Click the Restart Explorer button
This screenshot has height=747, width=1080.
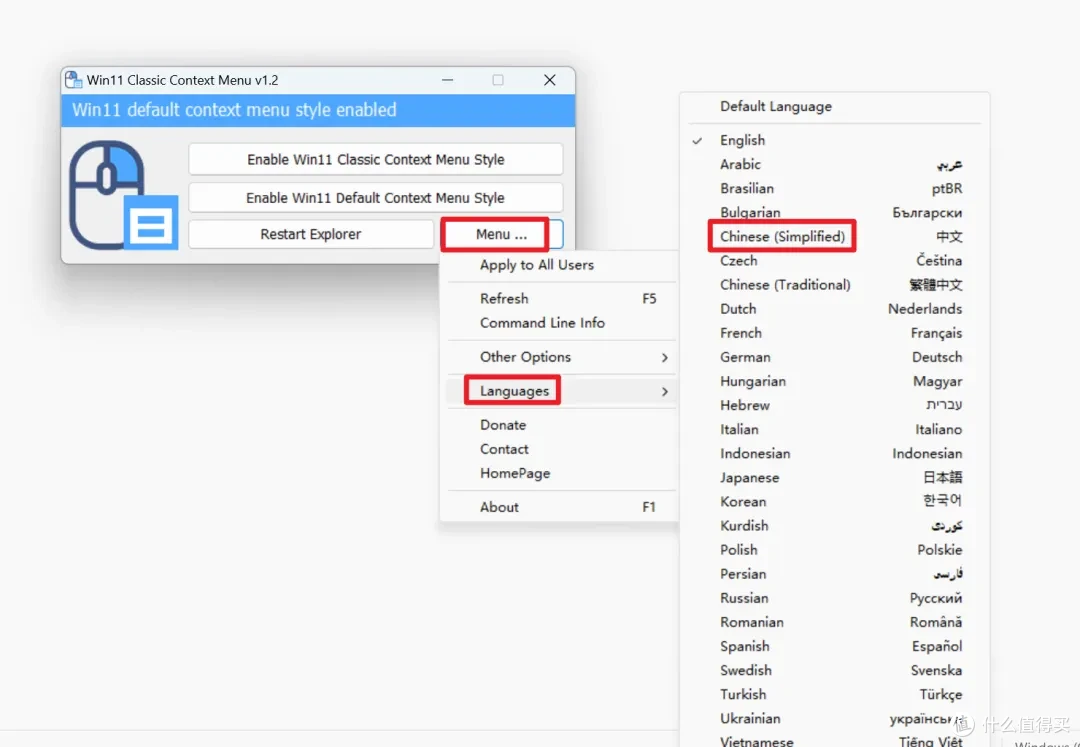[311, 234]
